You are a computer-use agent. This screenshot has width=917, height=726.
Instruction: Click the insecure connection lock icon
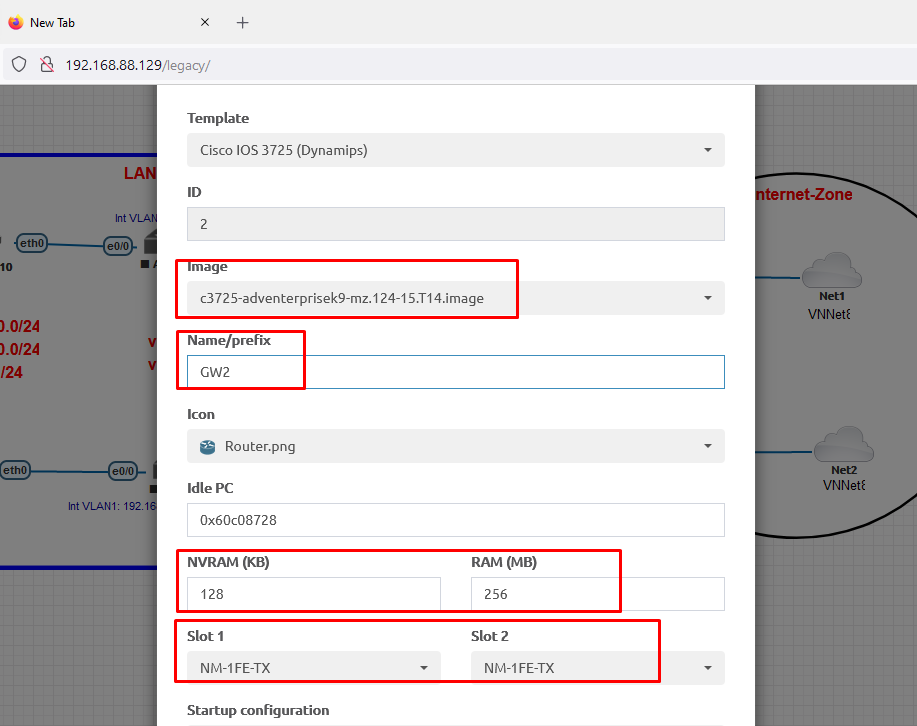47,64
